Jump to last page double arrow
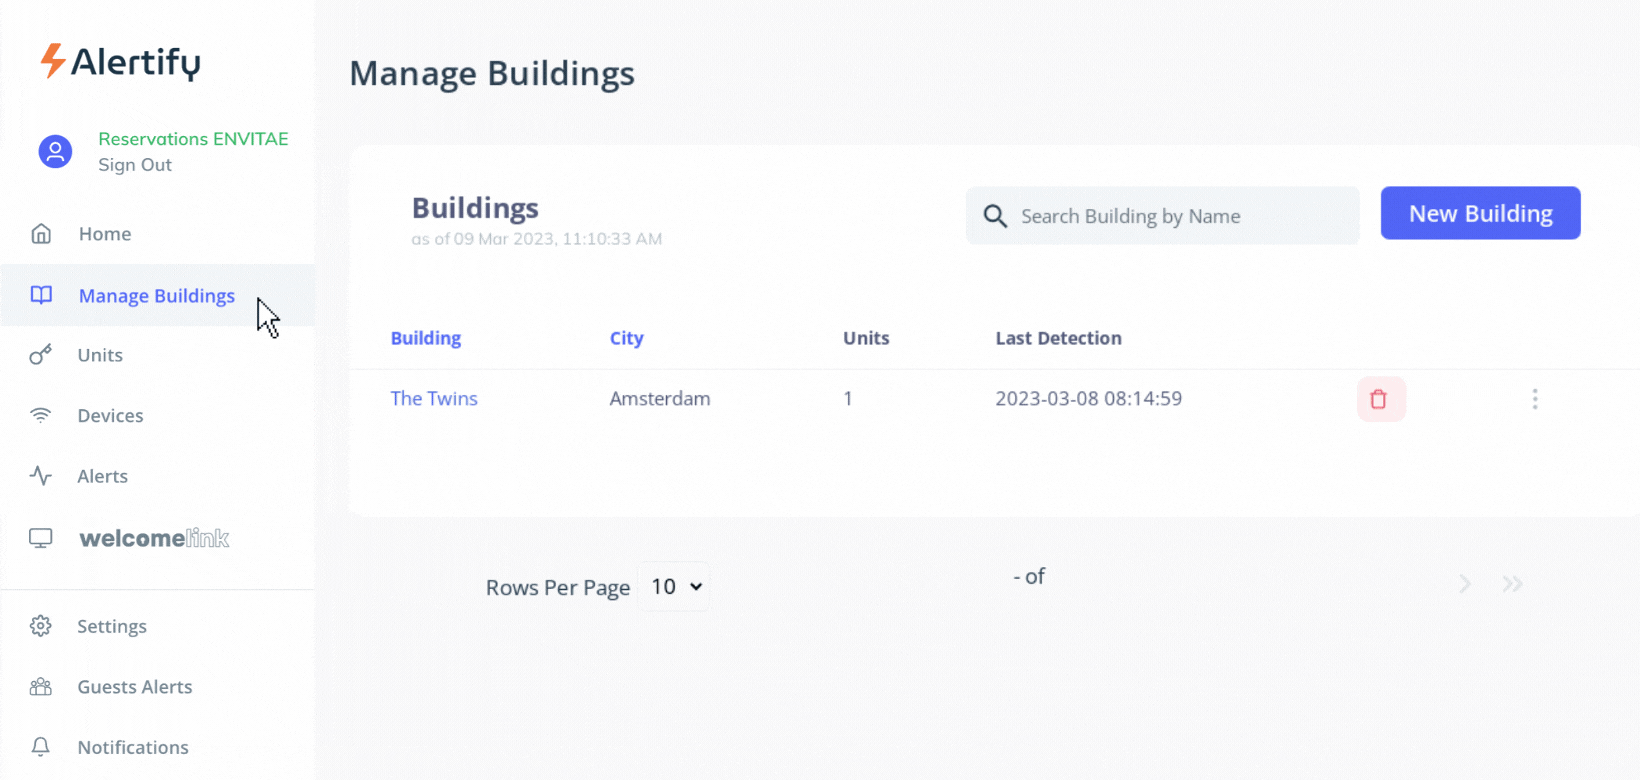This screenshot has width=1640, height=780. pos(1512,584)
